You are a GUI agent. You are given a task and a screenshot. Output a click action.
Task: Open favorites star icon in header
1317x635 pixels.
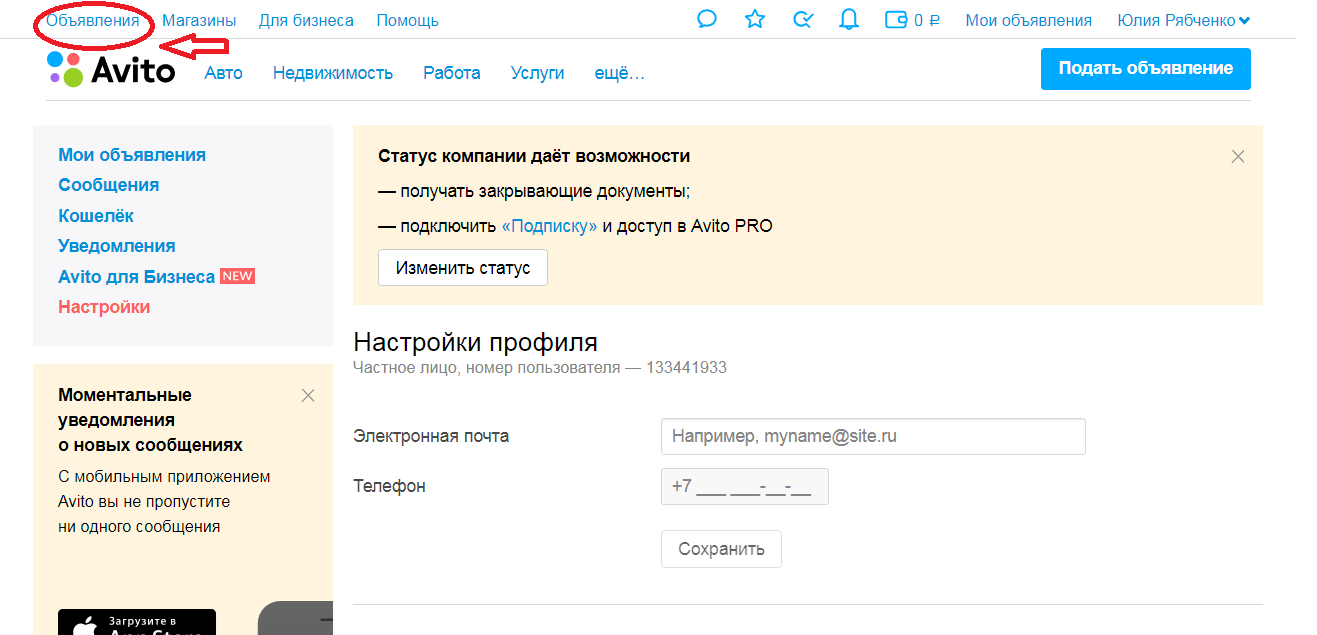[x=755, y=19]
